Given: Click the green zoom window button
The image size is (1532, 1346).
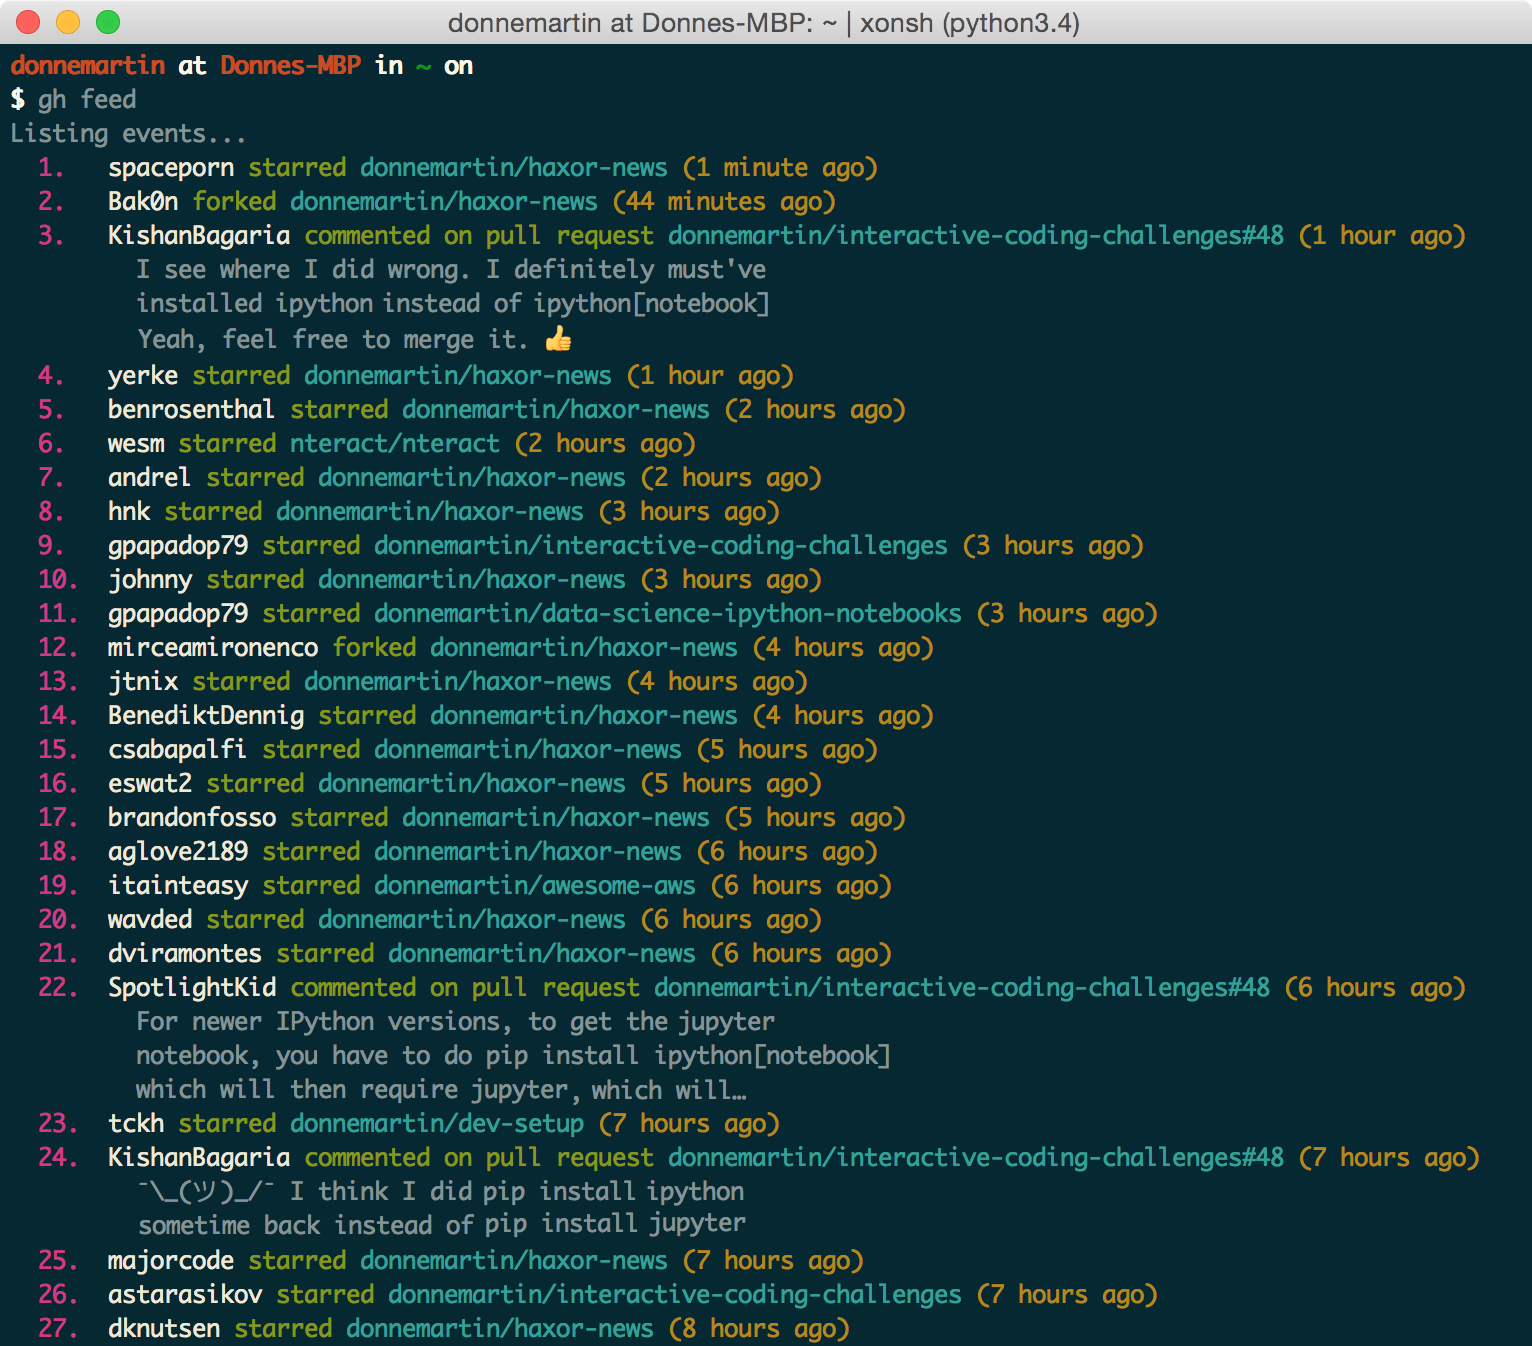Looking at the screenshot, I should point(108,22).
